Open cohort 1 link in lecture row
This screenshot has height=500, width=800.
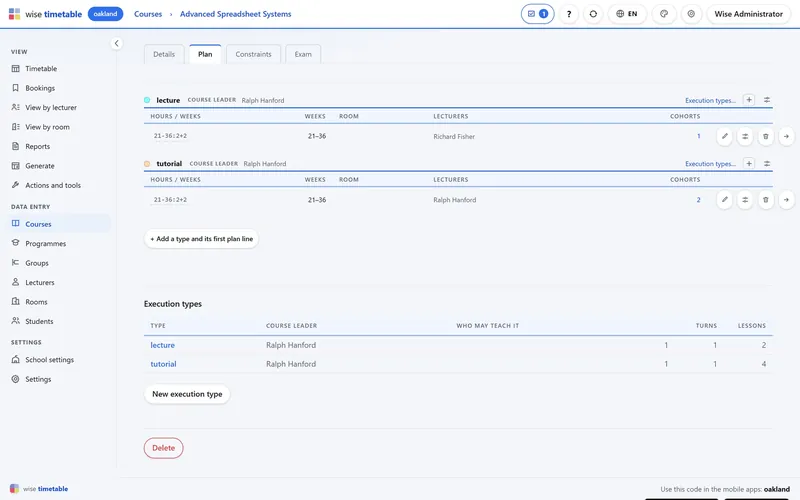click(x=698, y=136)
